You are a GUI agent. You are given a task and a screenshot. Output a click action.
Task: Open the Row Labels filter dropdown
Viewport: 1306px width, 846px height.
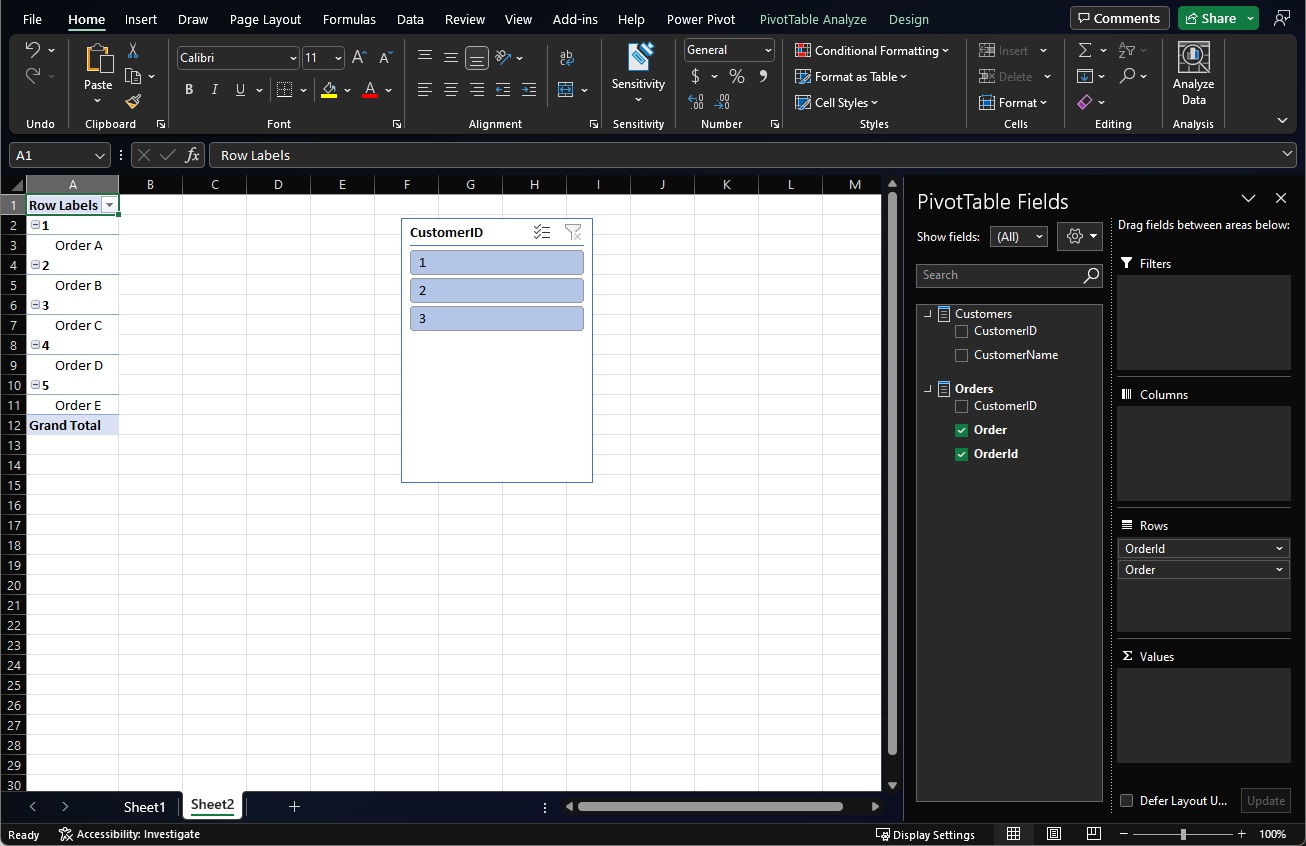pos(109,204)
